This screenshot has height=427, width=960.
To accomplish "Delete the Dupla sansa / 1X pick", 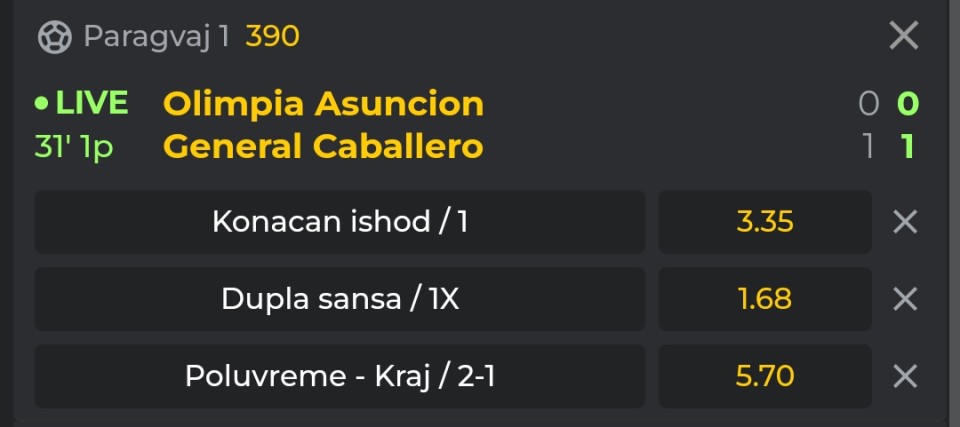I will pos(905,299).
